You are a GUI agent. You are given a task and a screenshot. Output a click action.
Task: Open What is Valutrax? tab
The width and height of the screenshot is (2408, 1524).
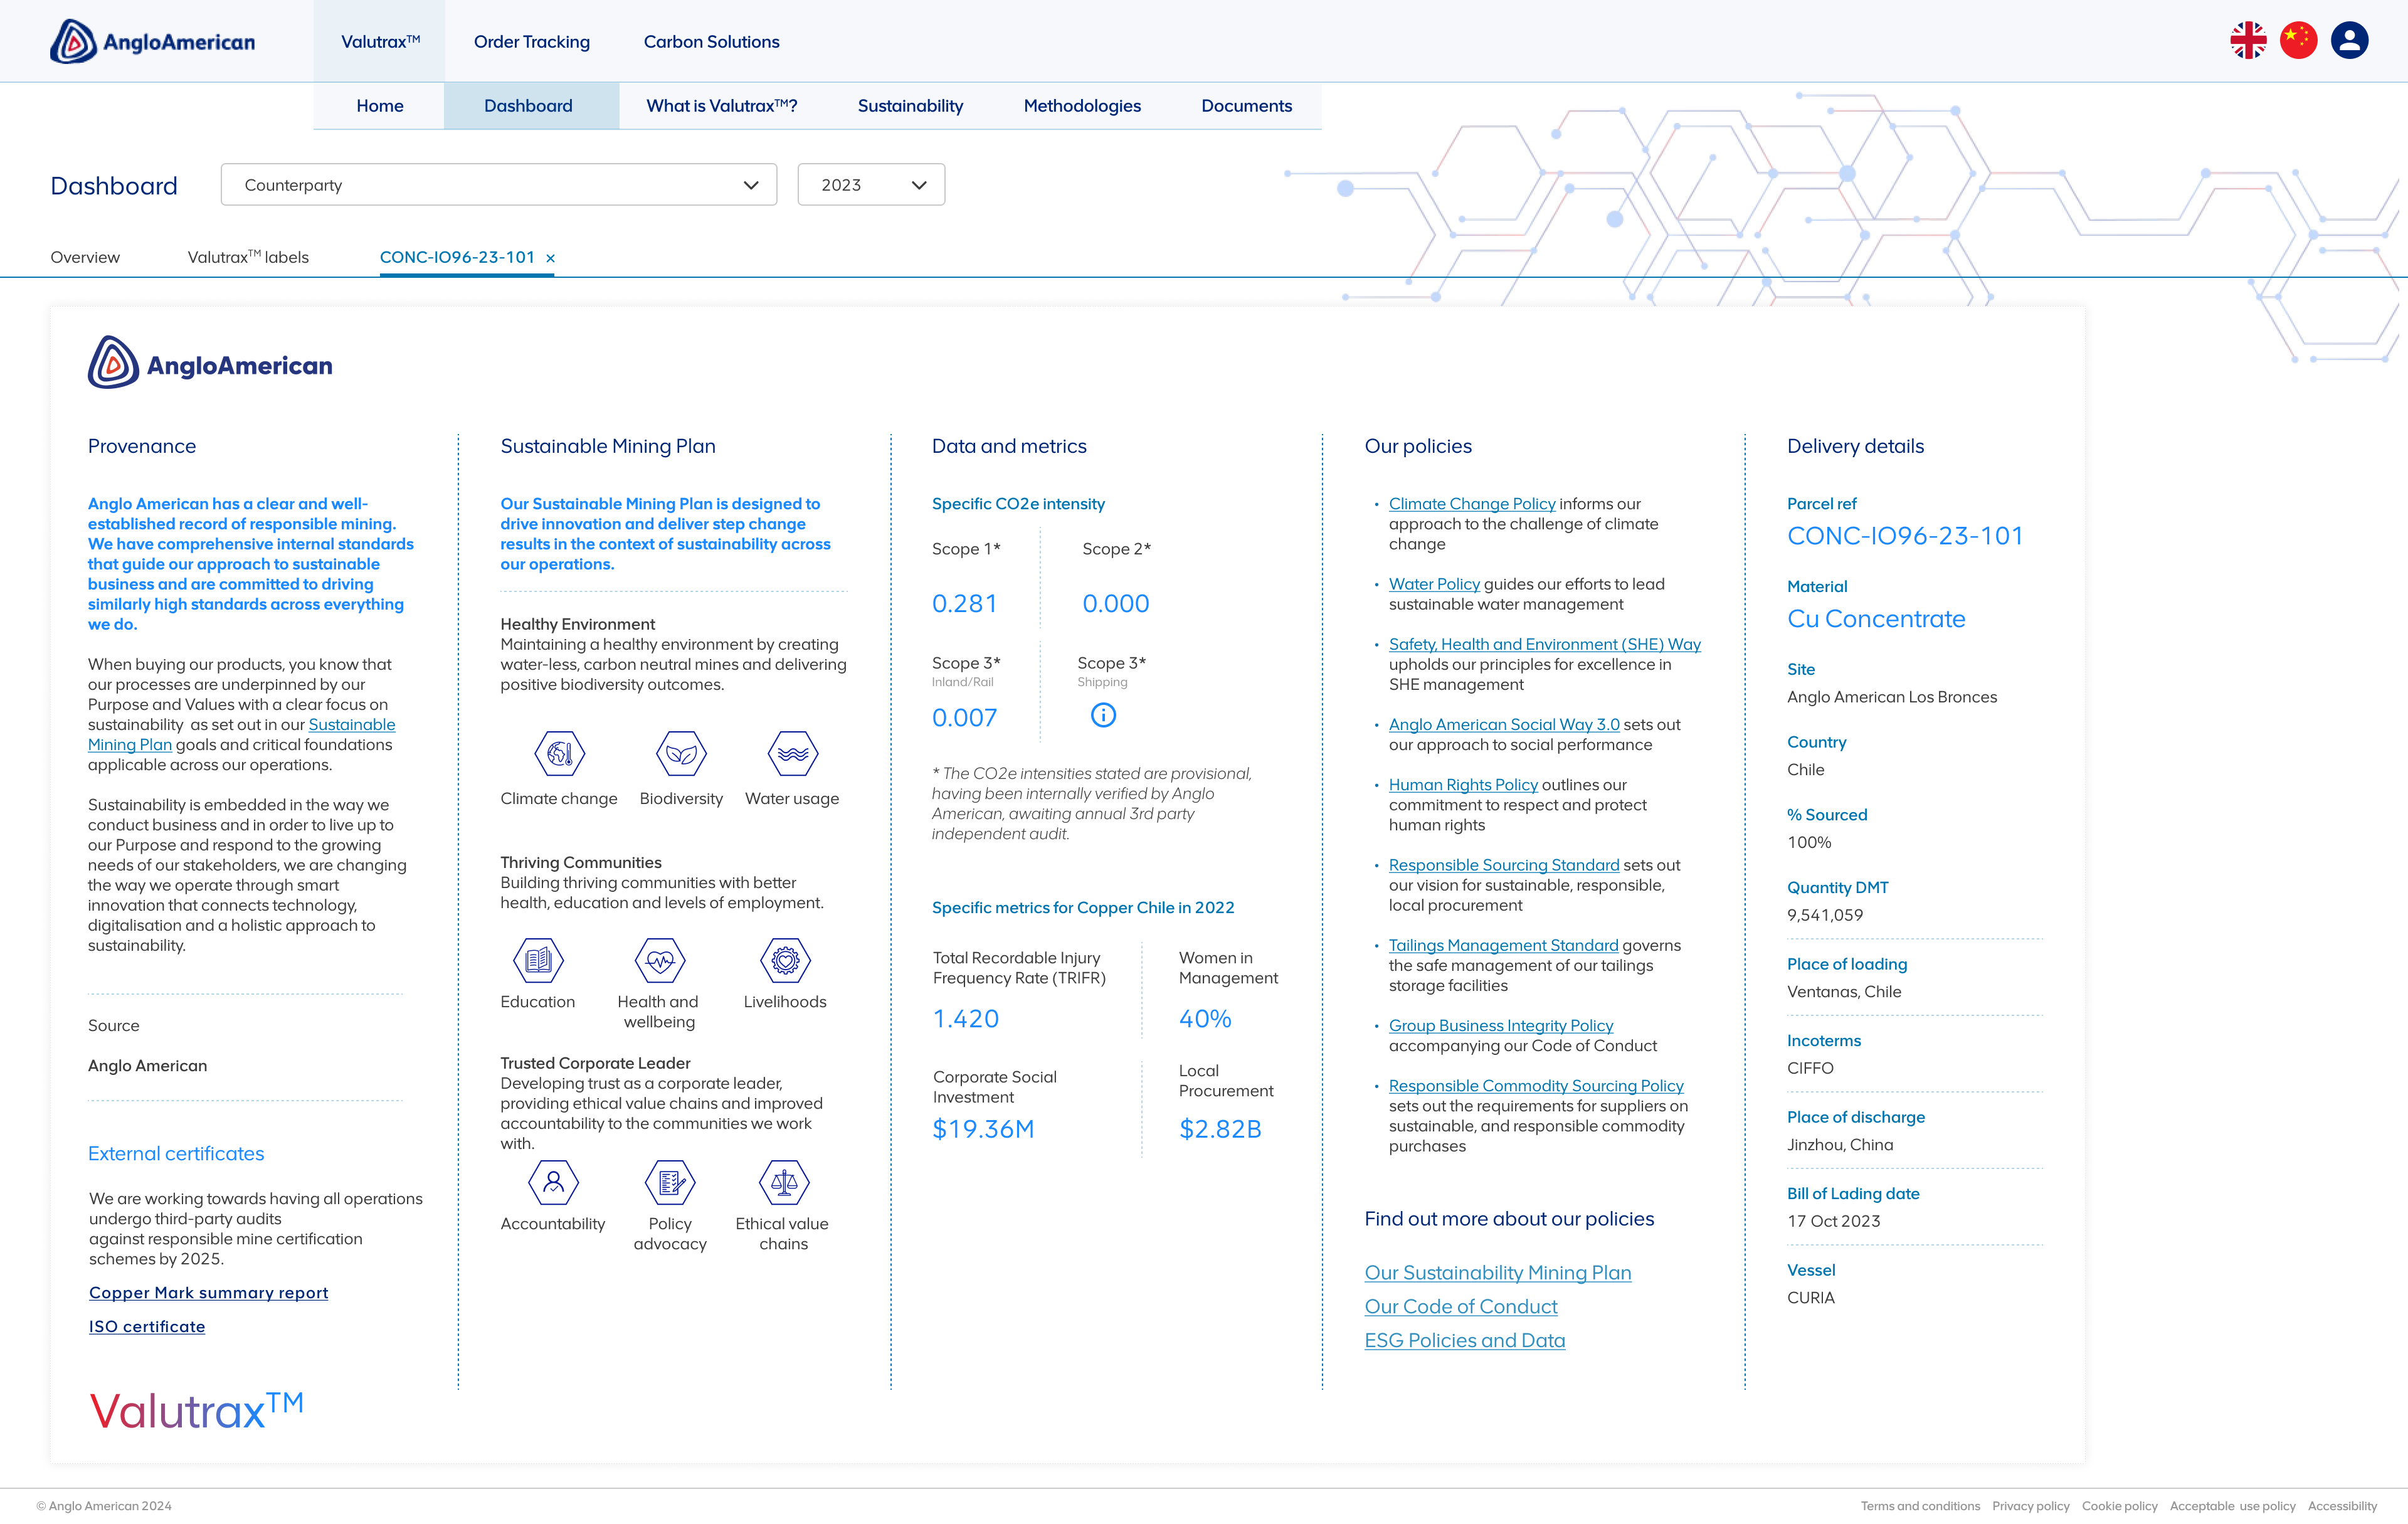(721, 106)
